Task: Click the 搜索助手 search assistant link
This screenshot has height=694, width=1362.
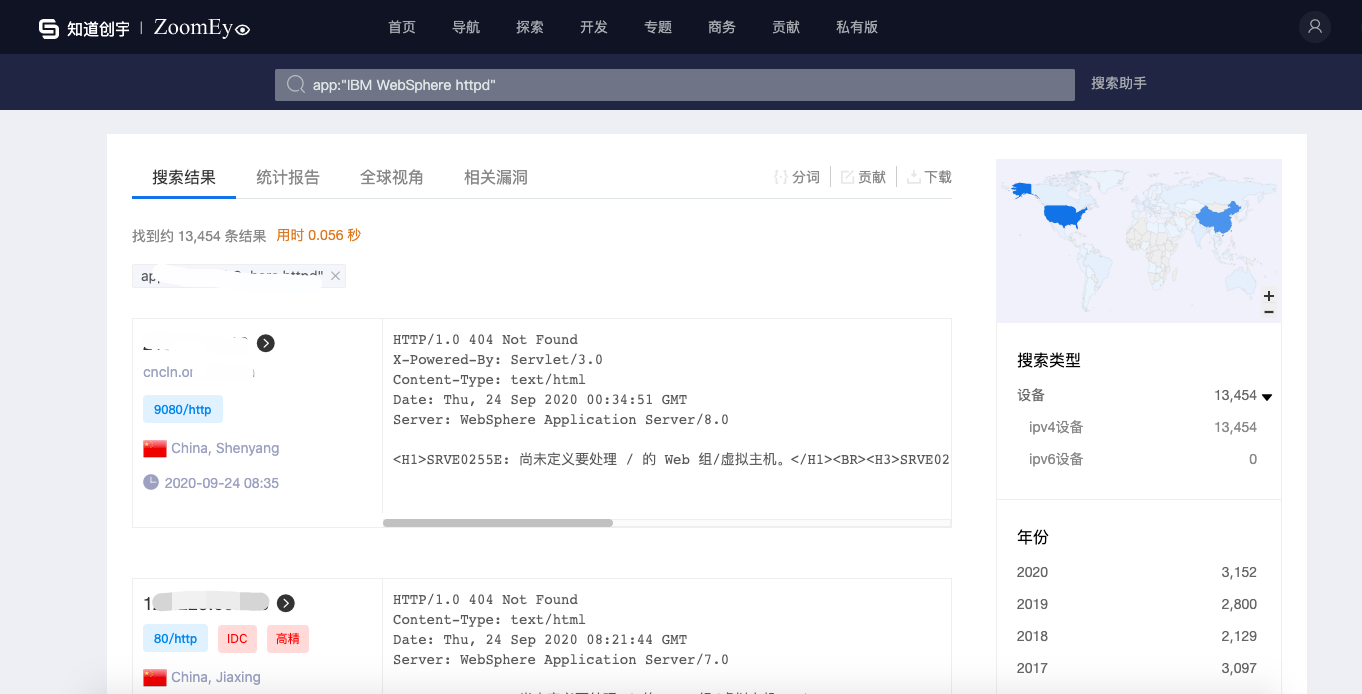Action: (x=1119, y=83)
